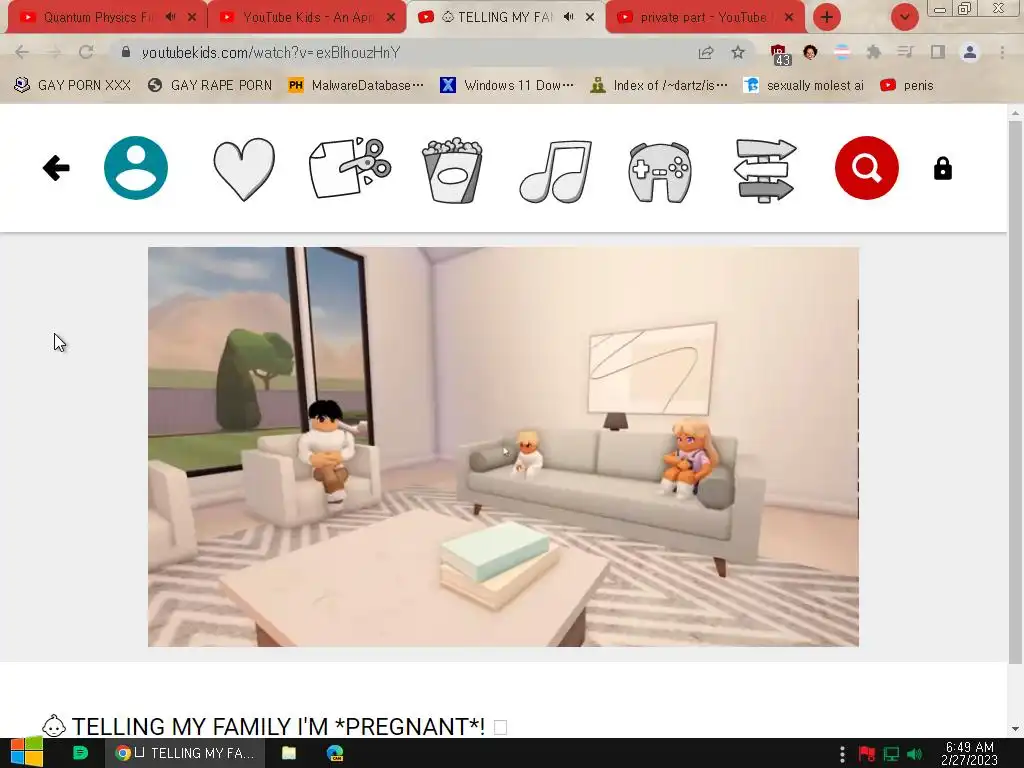Go back with the black arrow in YouTube Kids

coord(56,168)
